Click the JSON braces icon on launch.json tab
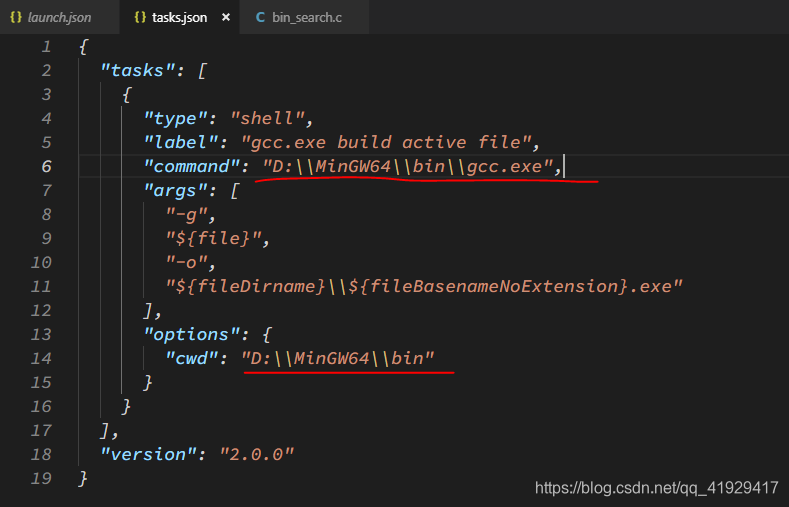The width and height of the screenshot is (789, 507). click(x=16, y=17)
